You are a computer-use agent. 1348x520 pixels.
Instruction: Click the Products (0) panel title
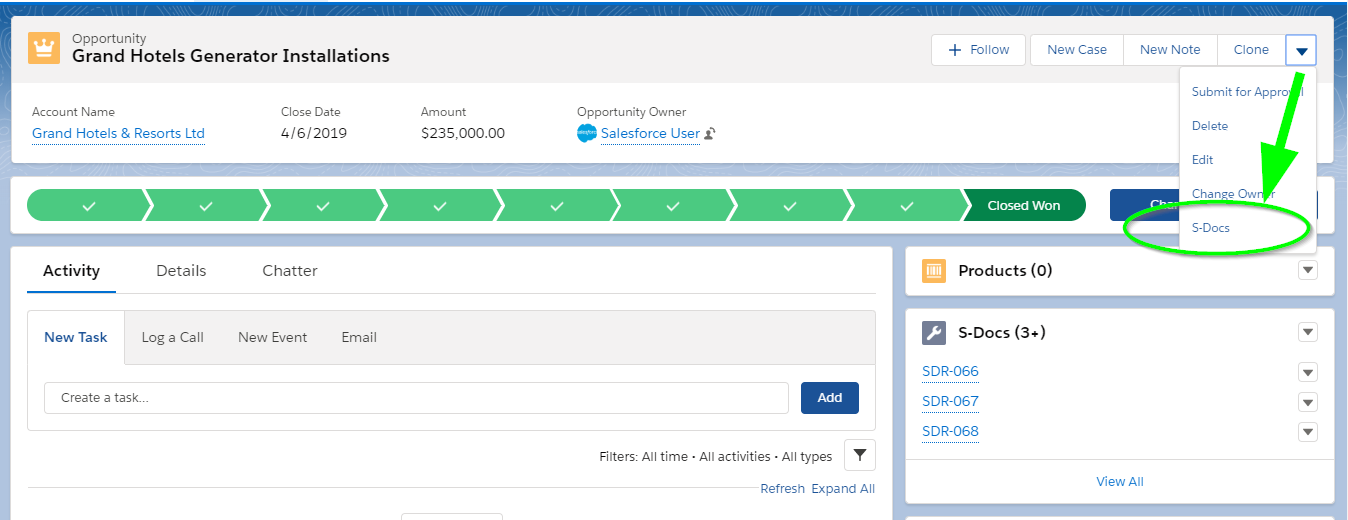[x=1005, y=271]
